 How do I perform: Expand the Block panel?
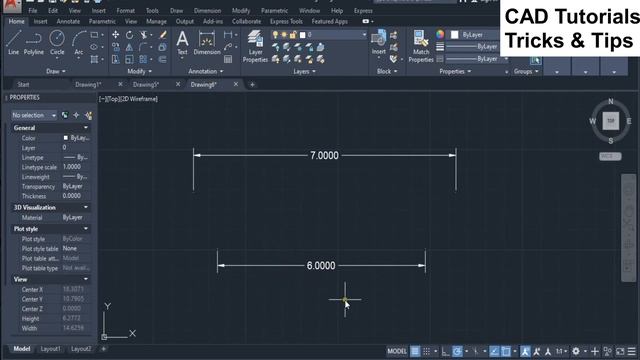pyautogui.click(x=387, y=71)
